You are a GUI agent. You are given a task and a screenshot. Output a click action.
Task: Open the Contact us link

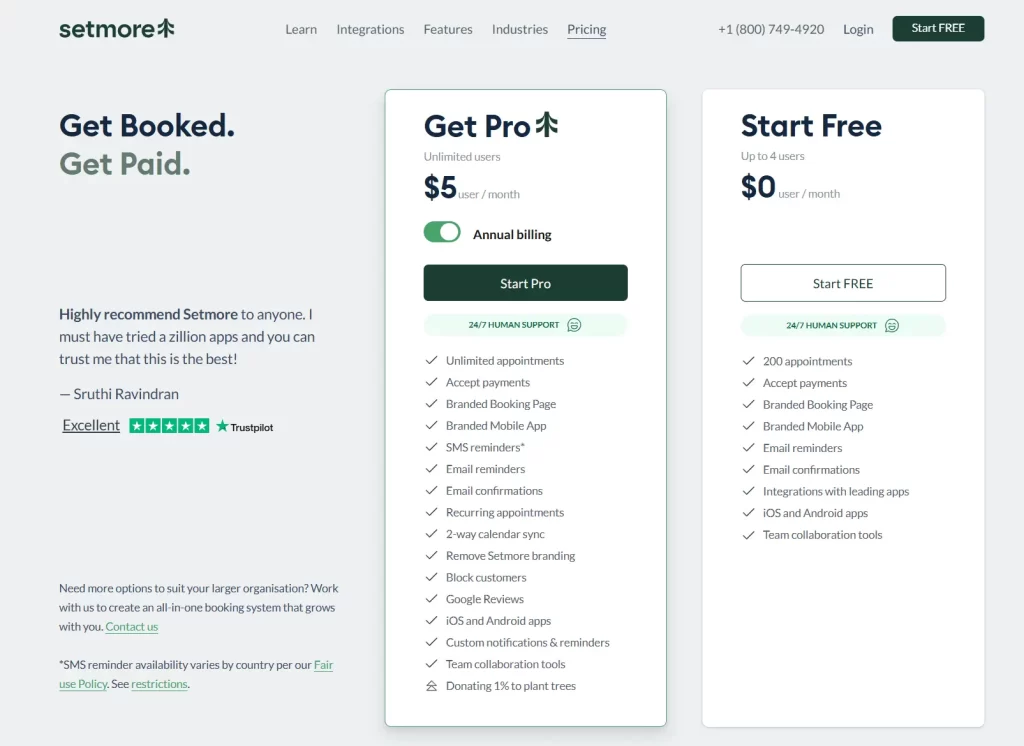pyautogui.click(x=131, y=626)
